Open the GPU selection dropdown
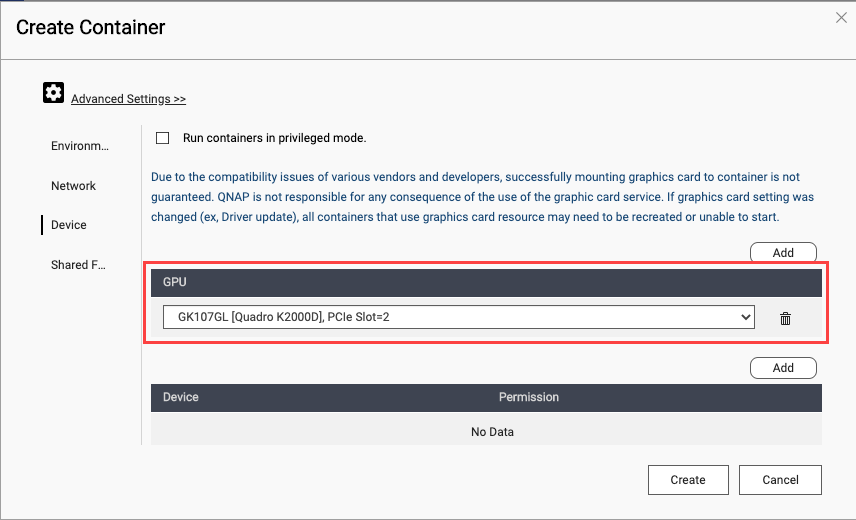The image size is (856, 520). 458,317
